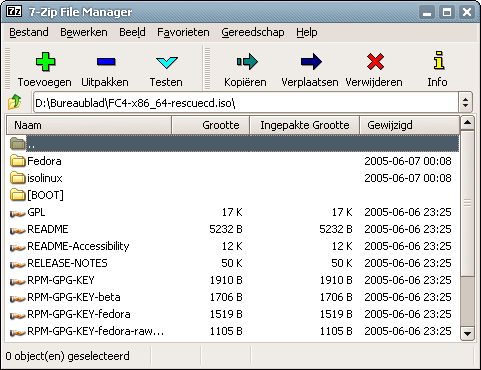The height and width of the screenshot is (370, 481).
Task: Click the RPM-GPG-KEY-fedora-raw... file icon
Action: coord(18,332)
